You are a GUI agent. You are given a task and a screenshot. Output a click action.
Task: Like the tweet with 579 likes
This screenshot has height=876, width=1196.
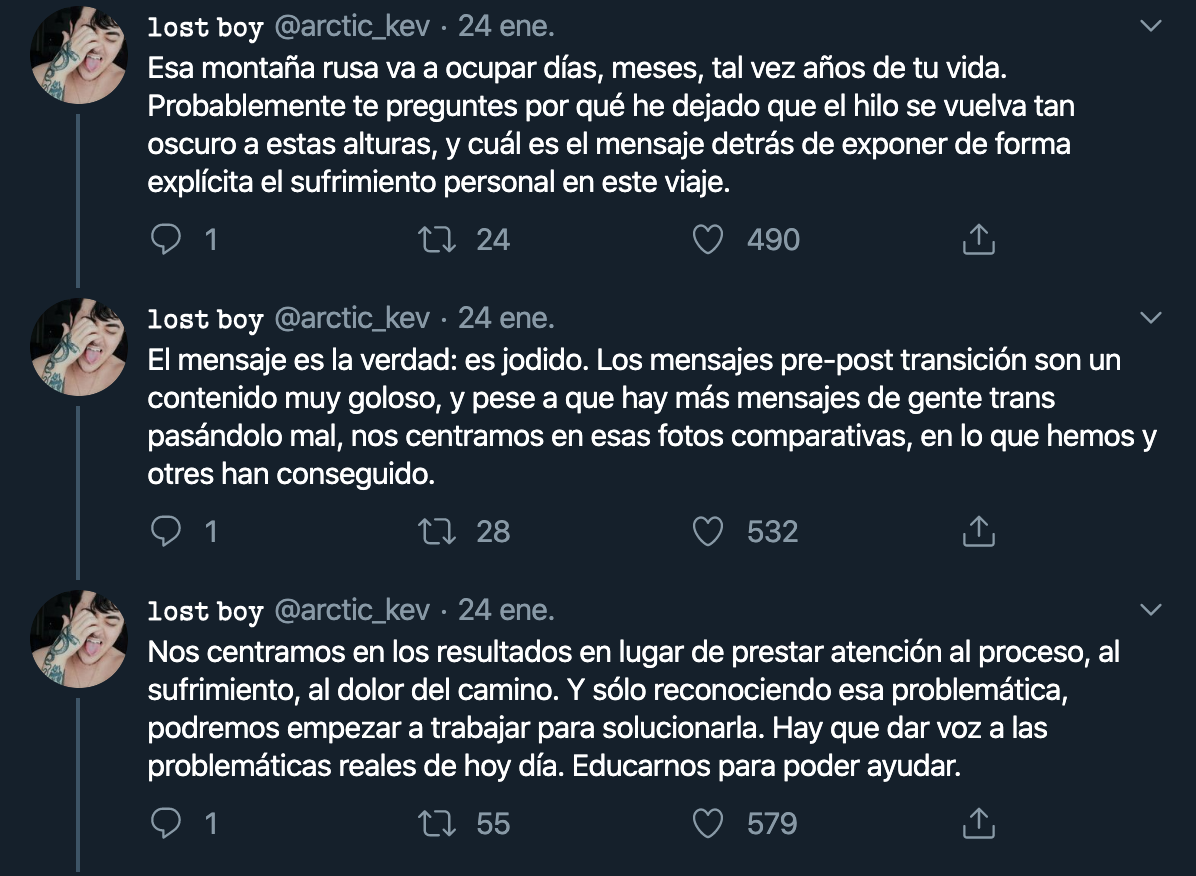708,823
